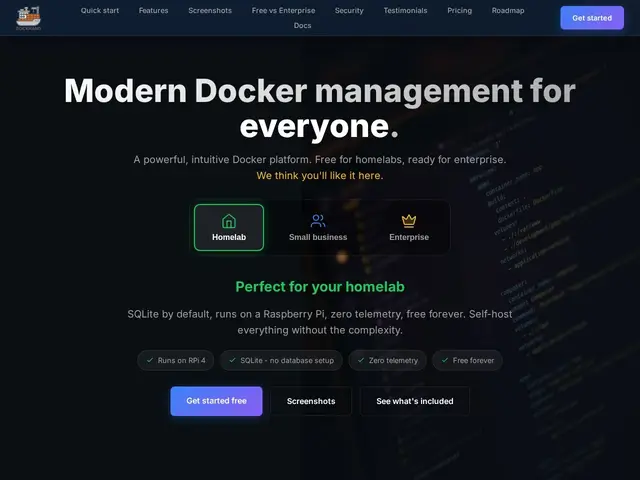Switch to the Enterprise tab
This screenshot has width=640, height=480.
click(409, 227)
